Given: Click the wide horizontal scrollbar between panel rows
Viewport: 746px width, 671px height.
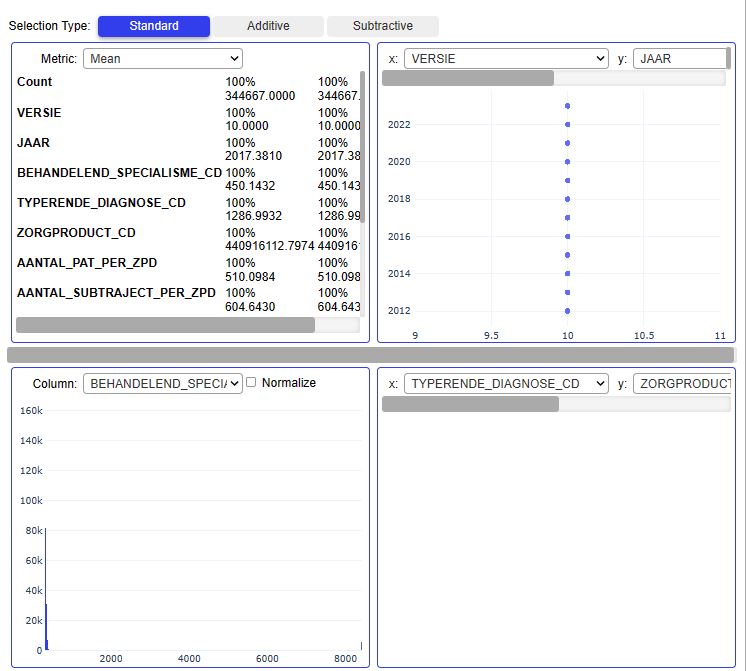Looking at the screenshot, I should pyautogui.click(x=371, y=355).
